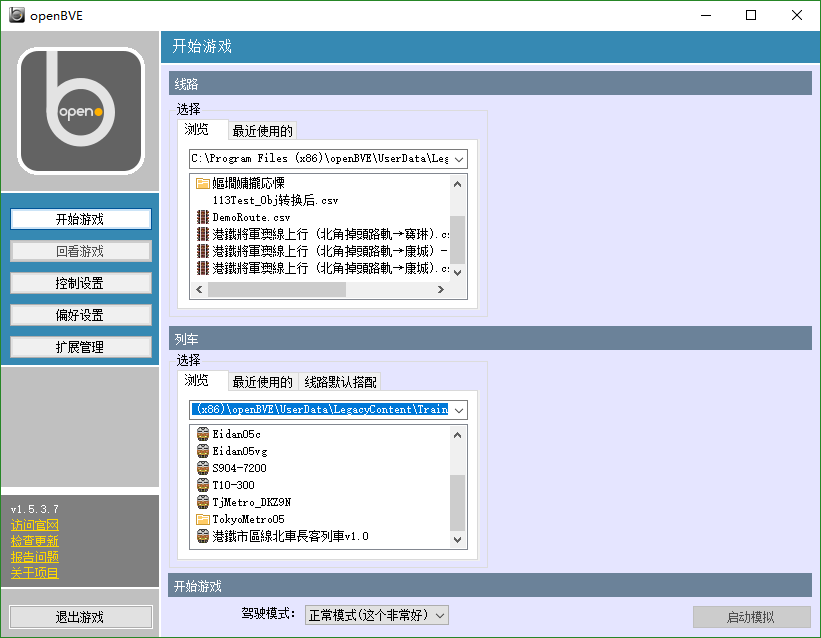Open the 关于项目 link

[35, 573]
